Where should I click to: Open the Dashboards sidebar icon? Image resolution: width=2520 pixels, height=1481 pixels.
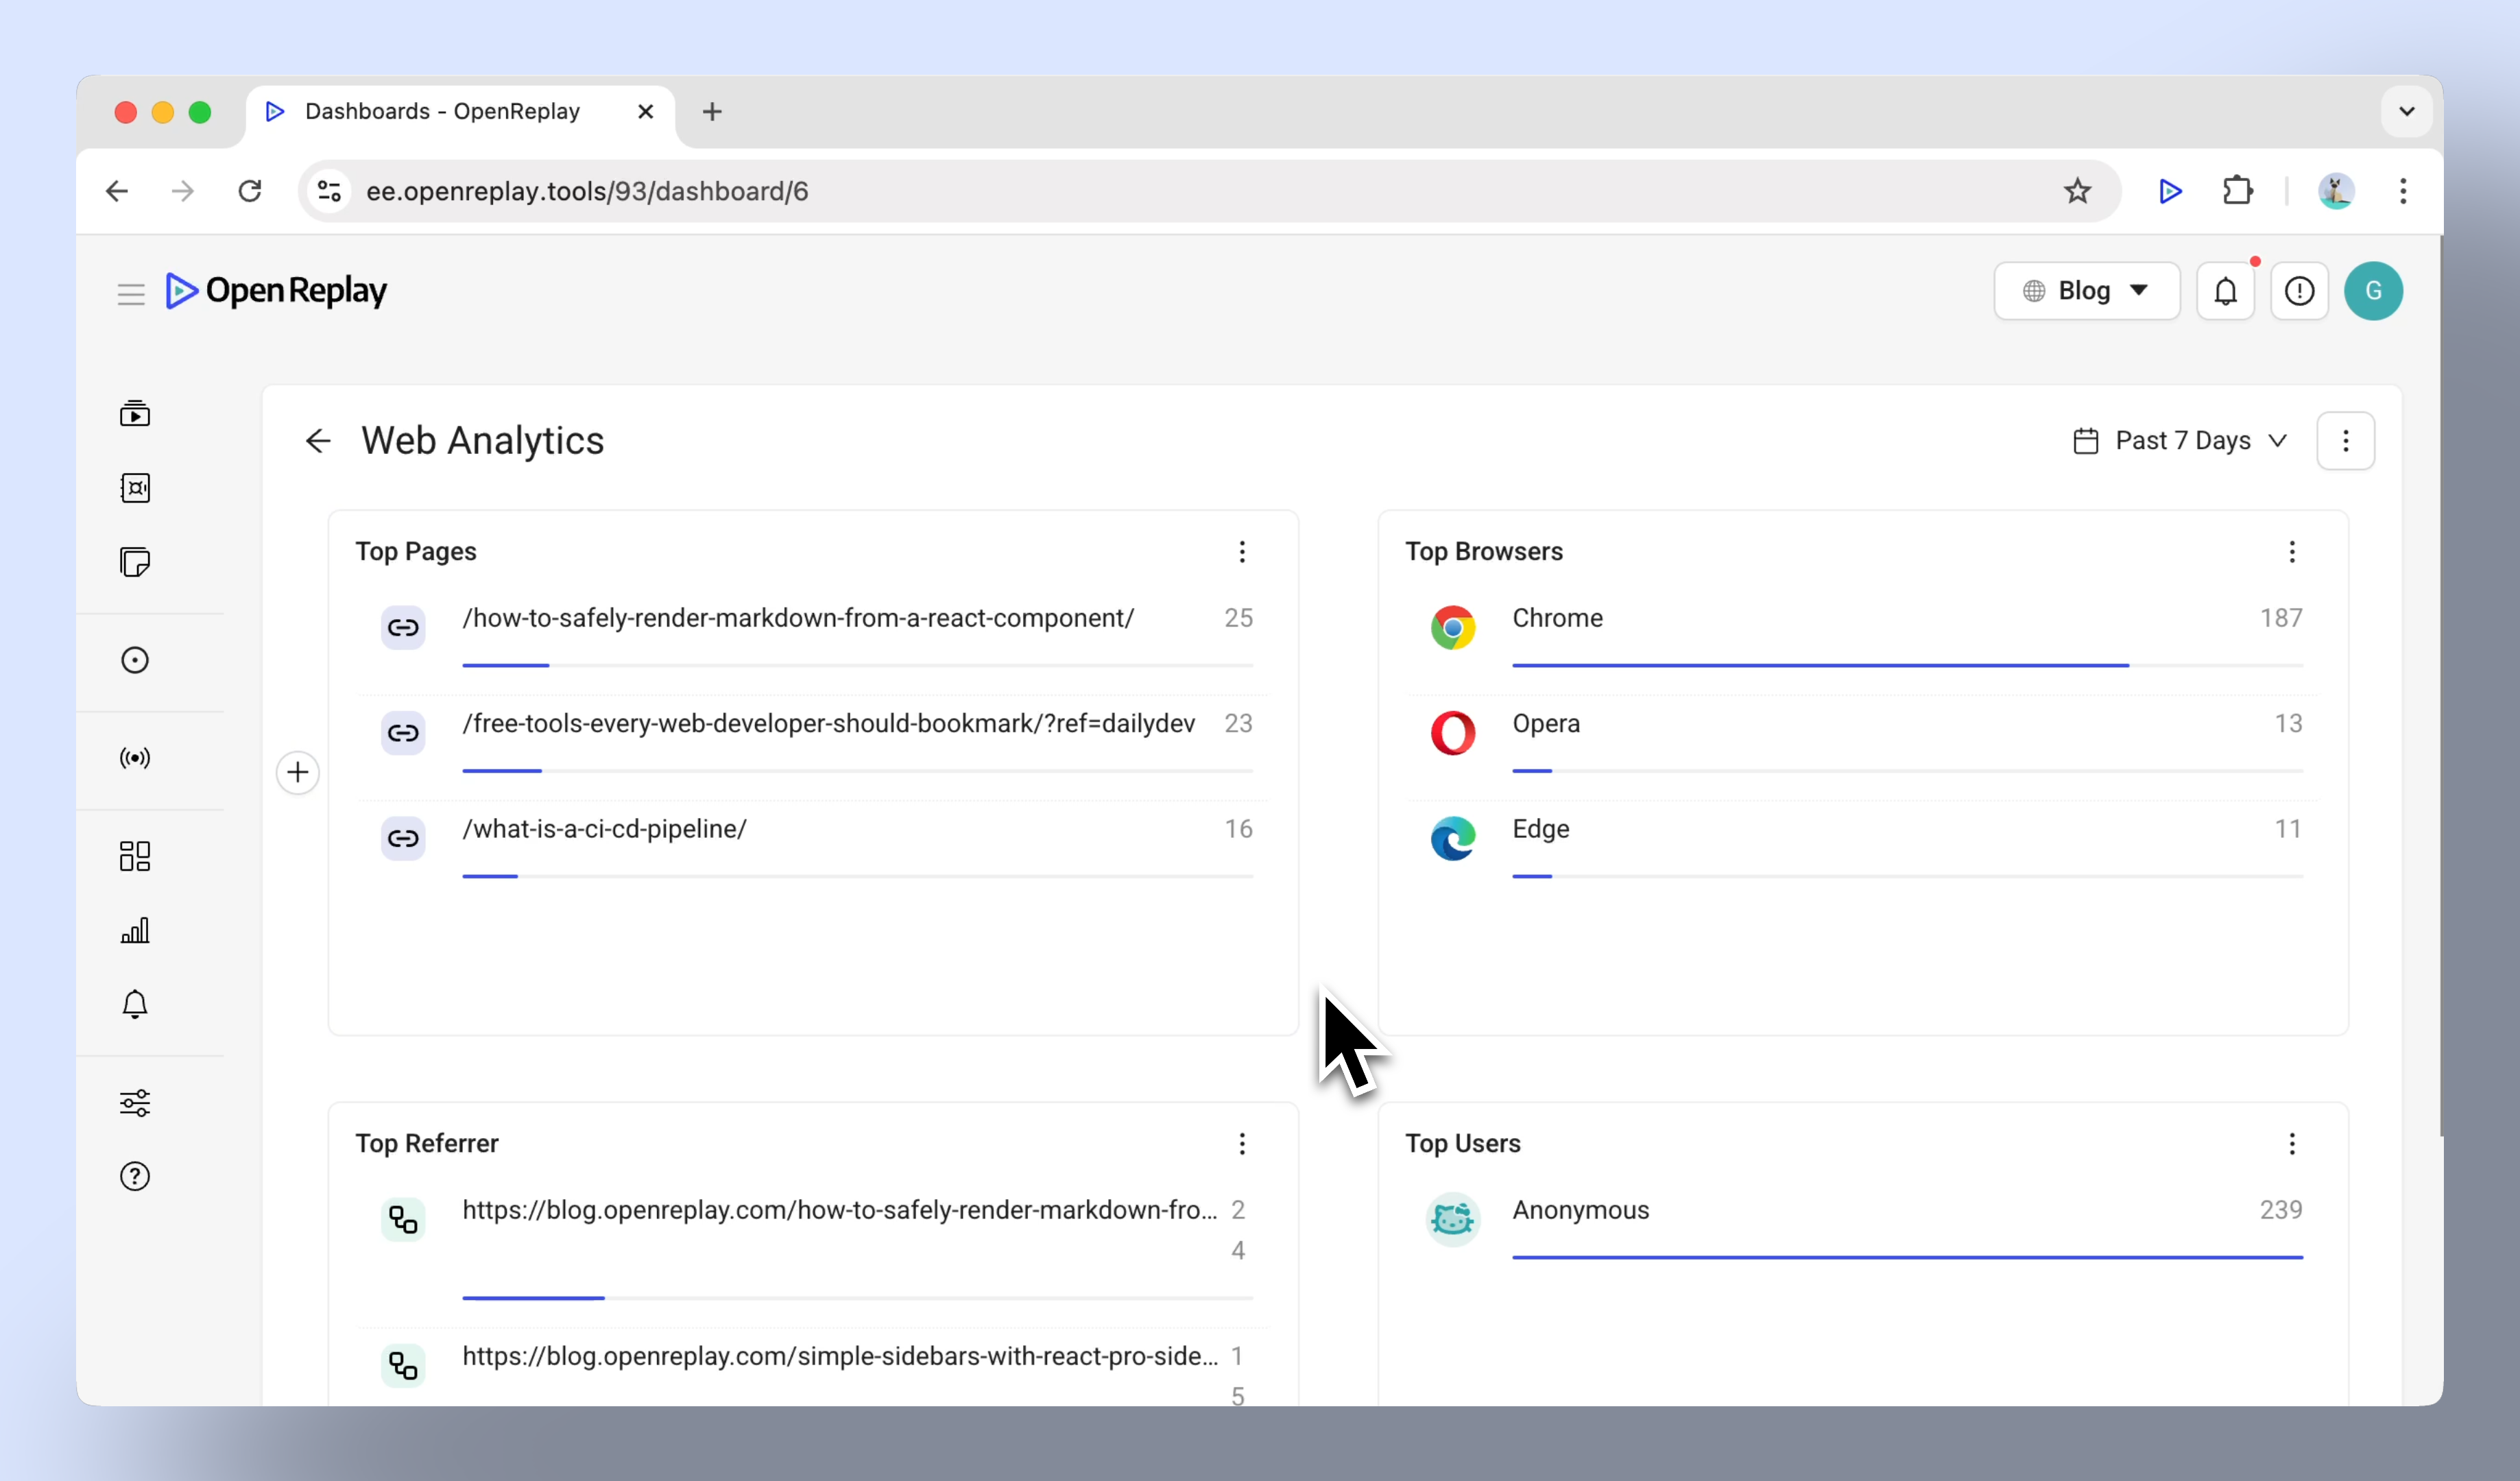pyautogui.click(x=135, y=856)
